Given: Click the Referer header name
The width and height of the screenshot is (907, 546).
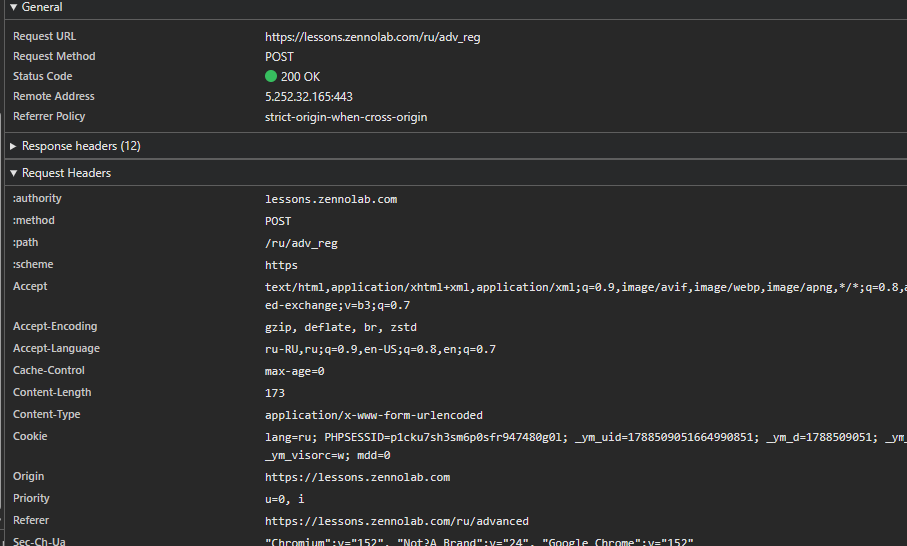Looking at the screenshot, I should [x=31, y=520].
